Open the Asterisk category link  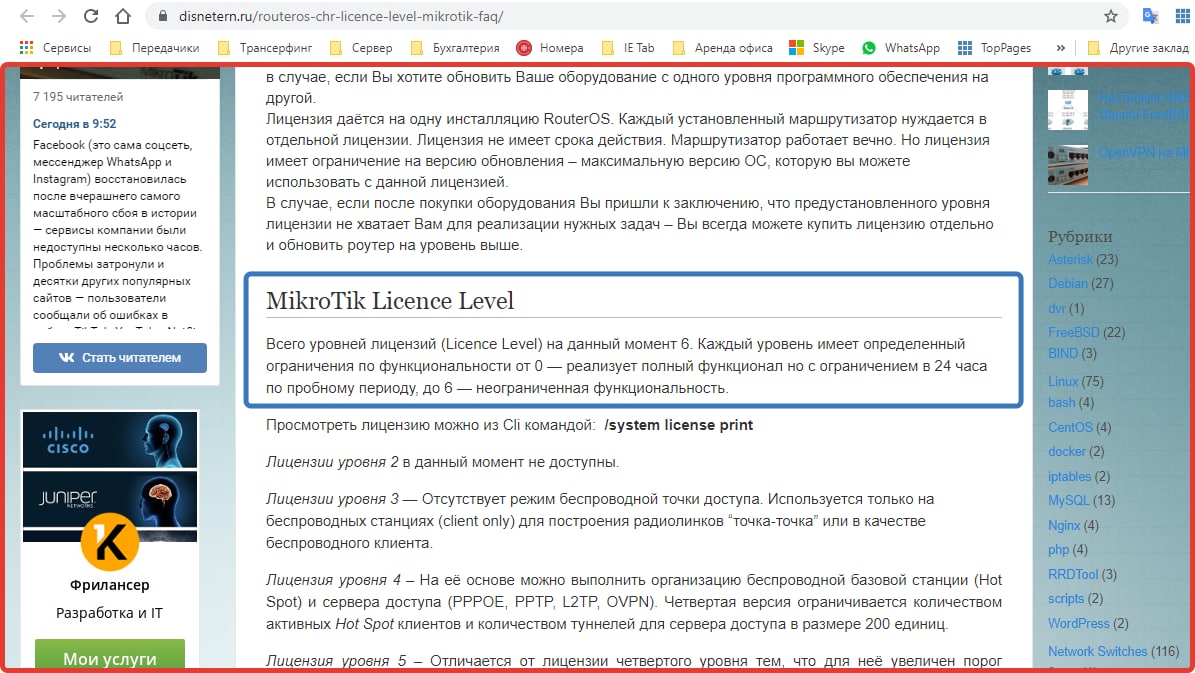(x=1070, y=259)
